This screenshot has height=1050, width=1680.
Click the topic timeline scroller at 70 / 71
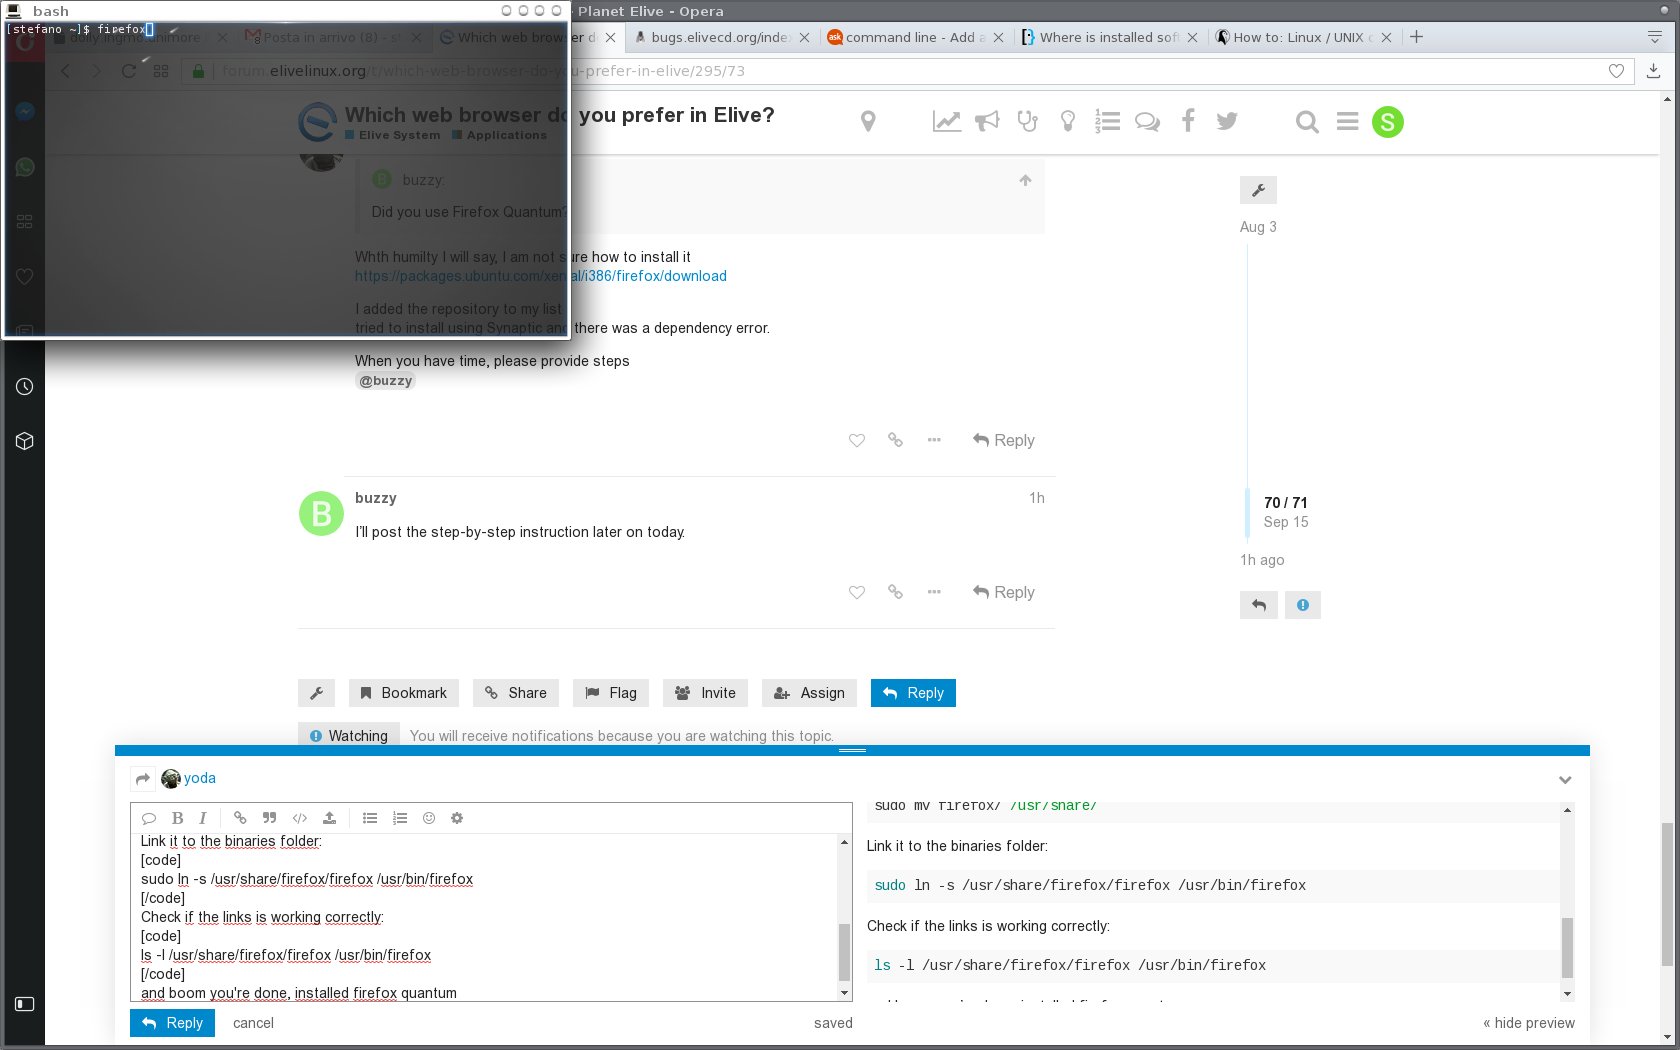point(1285,512)
